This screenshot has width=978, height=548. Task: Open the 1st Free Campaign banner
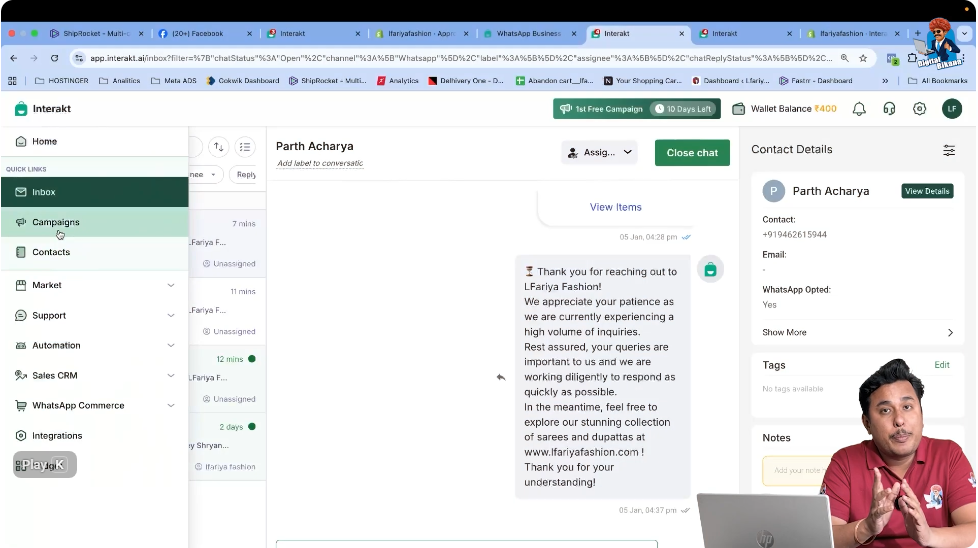tap(637, 108)
